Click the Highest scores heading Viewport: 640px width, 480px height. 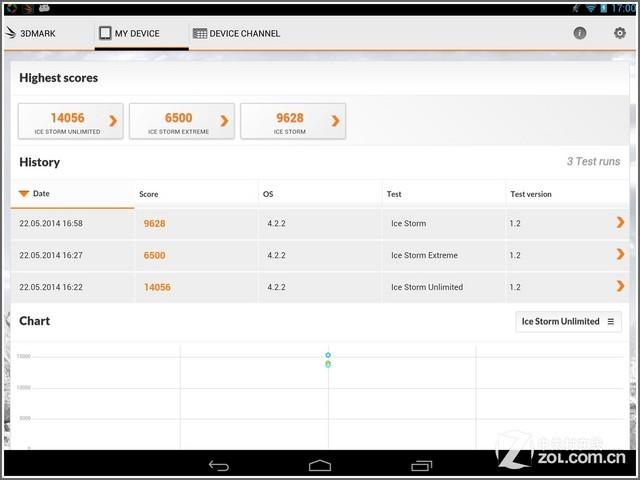click(58, 78)
